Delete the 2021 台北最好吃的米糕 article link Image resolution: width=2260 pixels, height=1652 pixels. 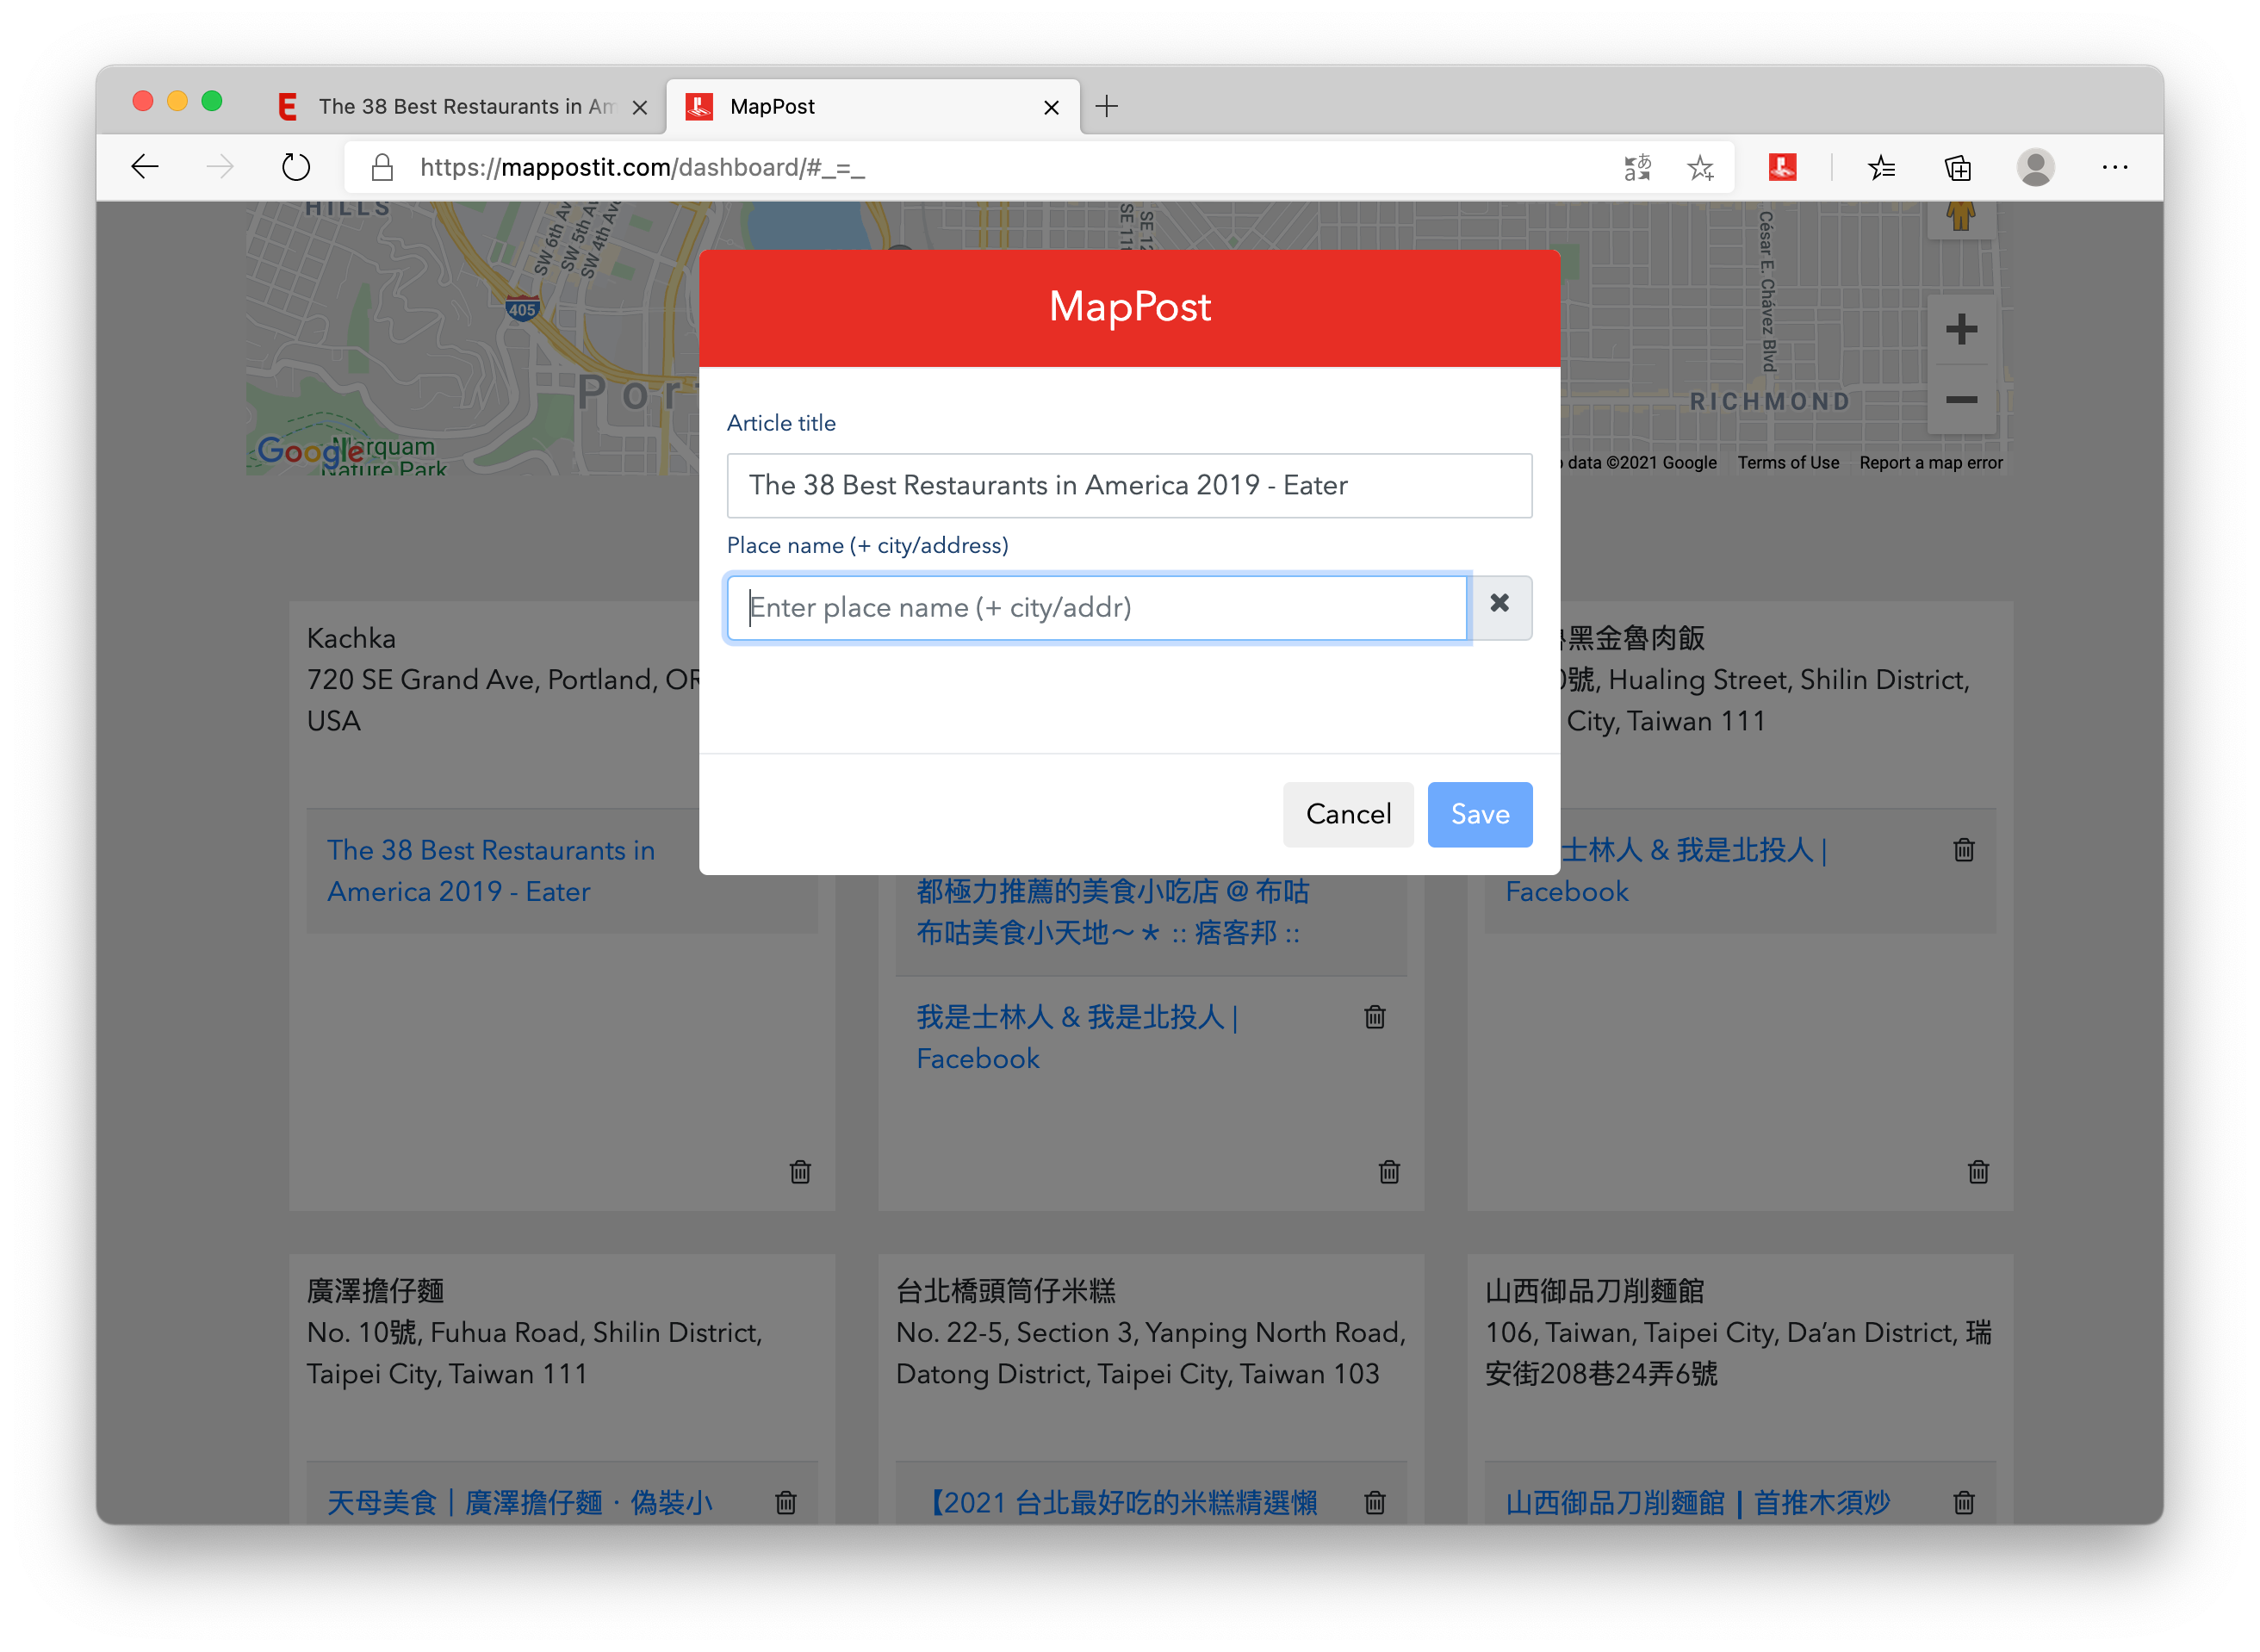pos(1375,1501)
